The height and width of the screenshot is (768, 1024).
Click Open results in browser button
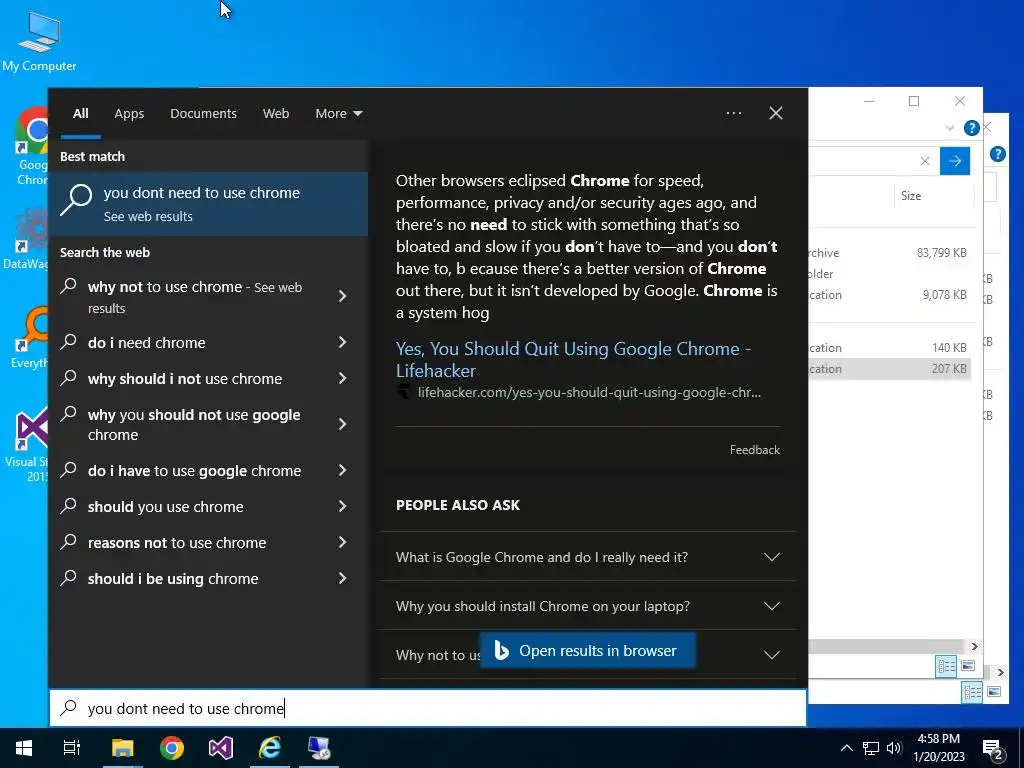point(587,650)
